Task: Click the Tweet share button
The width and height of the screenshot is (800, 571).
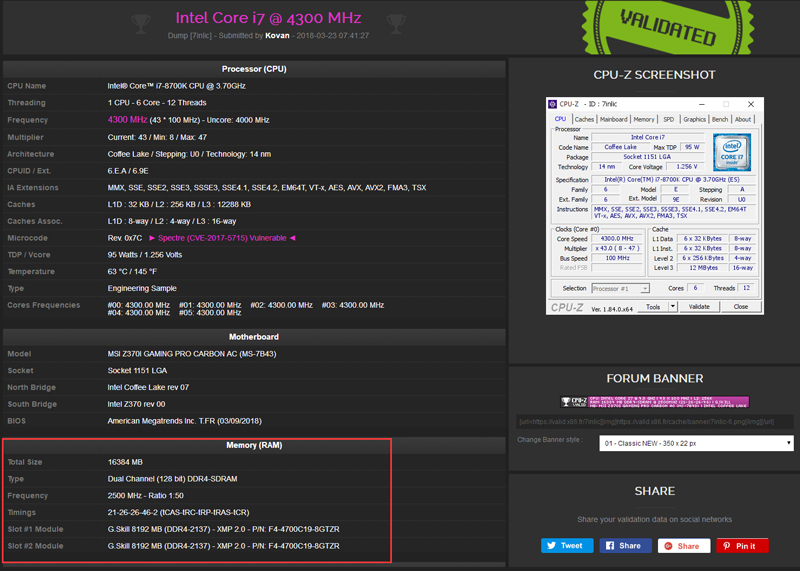Action: (567, 545)
